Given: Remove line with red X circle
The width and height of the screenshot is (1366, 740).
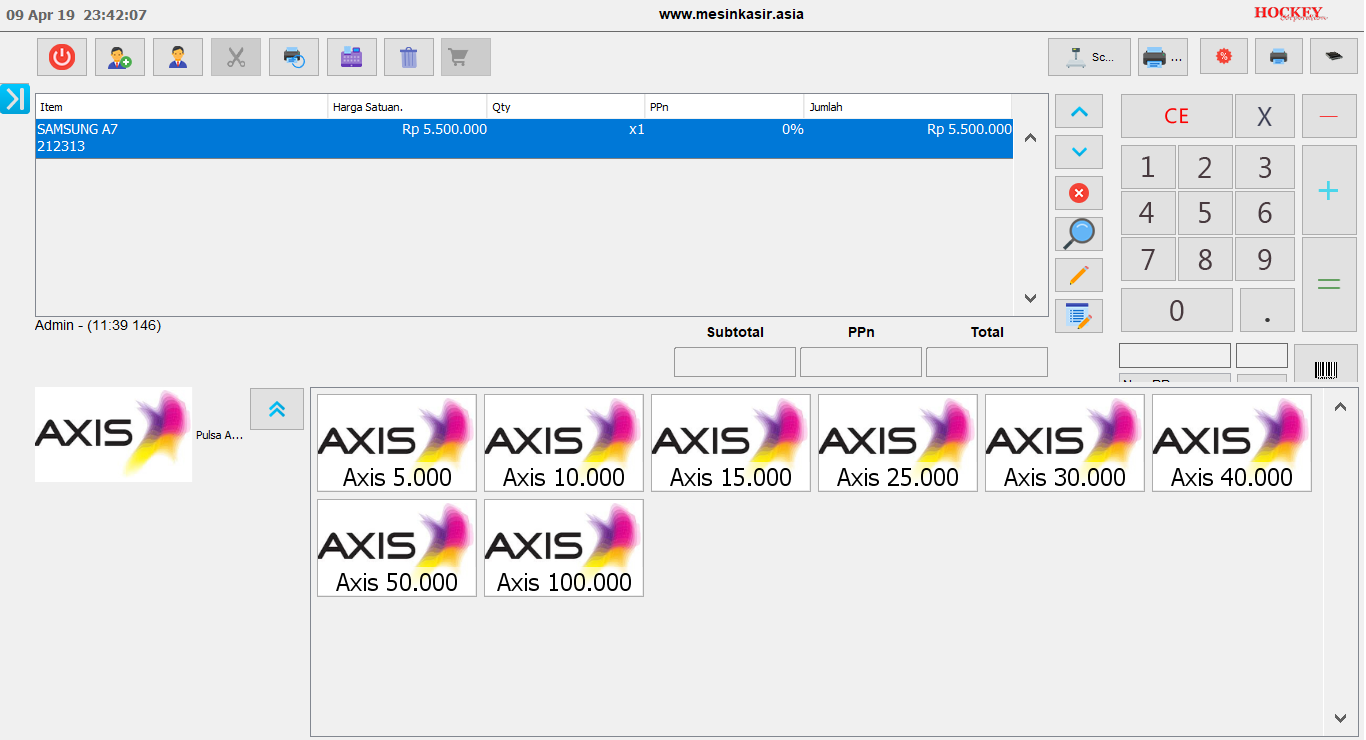Looking at the screenshot, I should (x=1079, y=193).
